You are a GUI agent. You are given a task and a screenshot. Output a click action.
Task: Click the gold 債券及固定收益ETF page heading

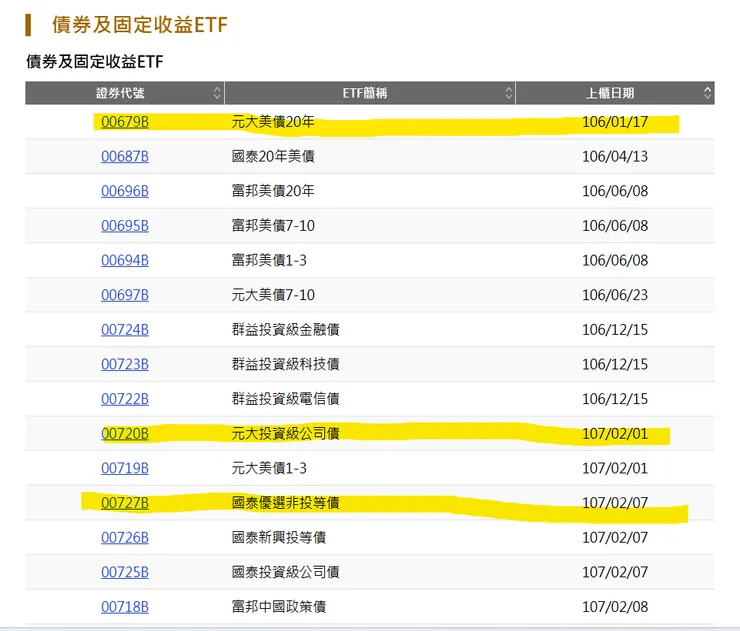(140, 25)
